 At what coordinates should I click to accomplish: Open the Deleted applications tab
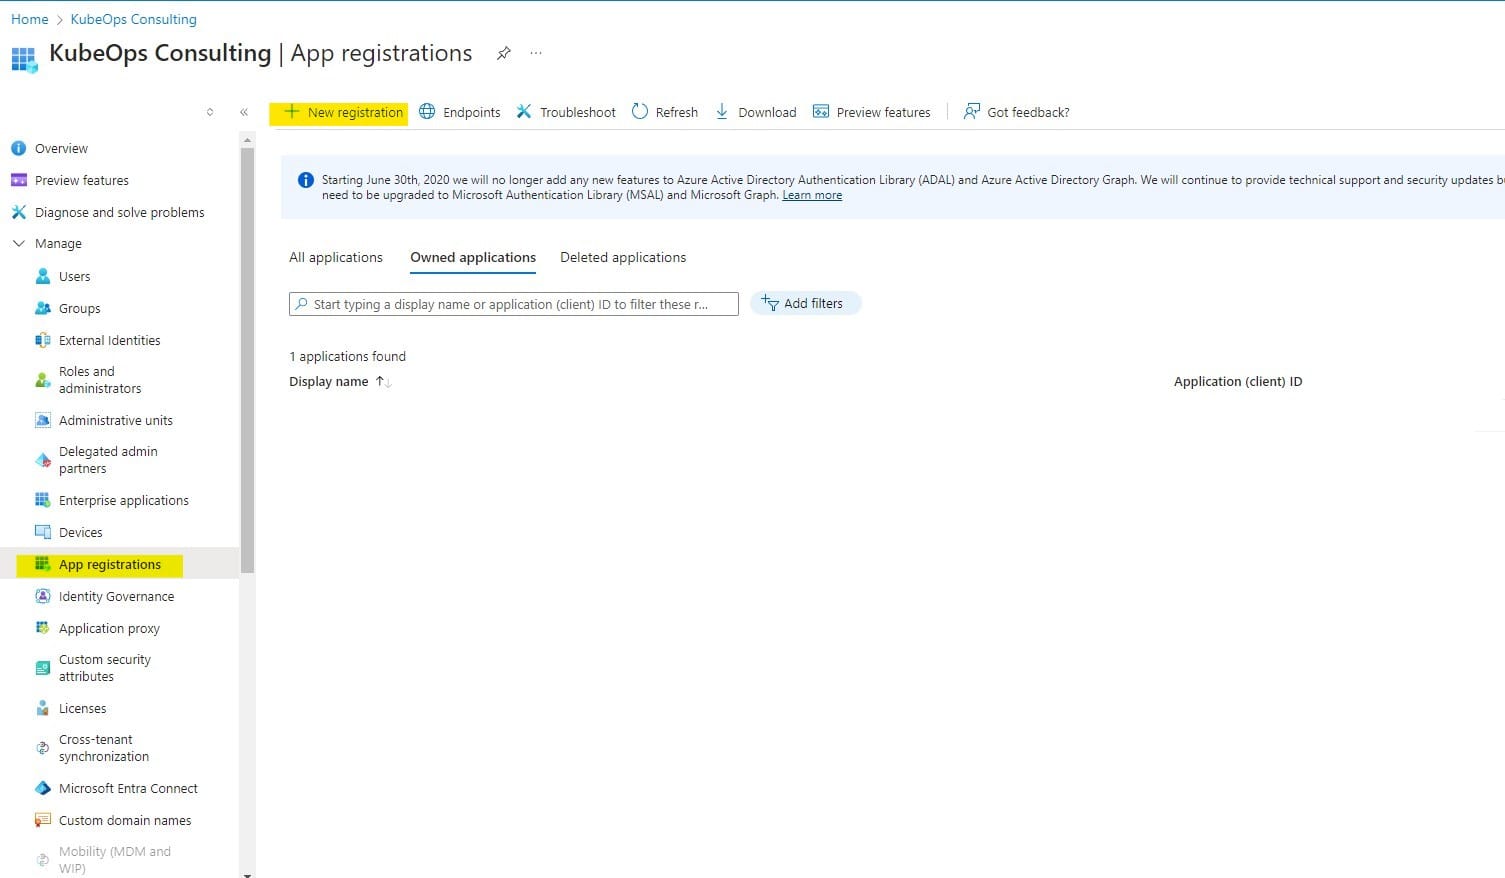point(623,257)
